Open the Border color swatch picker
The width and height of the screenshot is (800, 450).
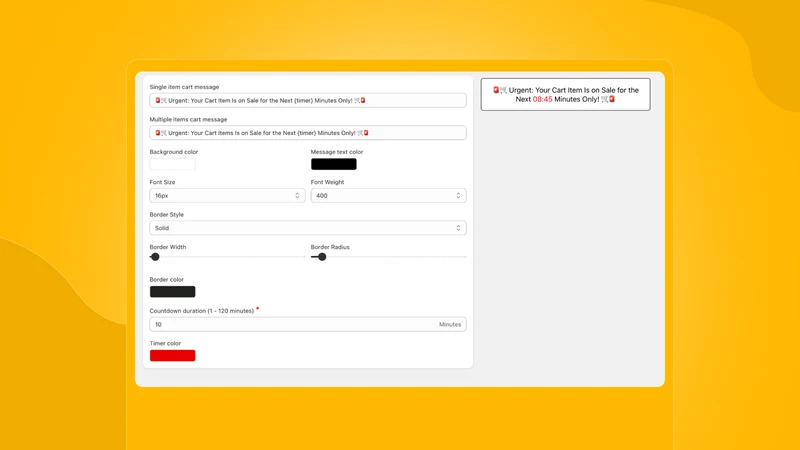[172, 292]
